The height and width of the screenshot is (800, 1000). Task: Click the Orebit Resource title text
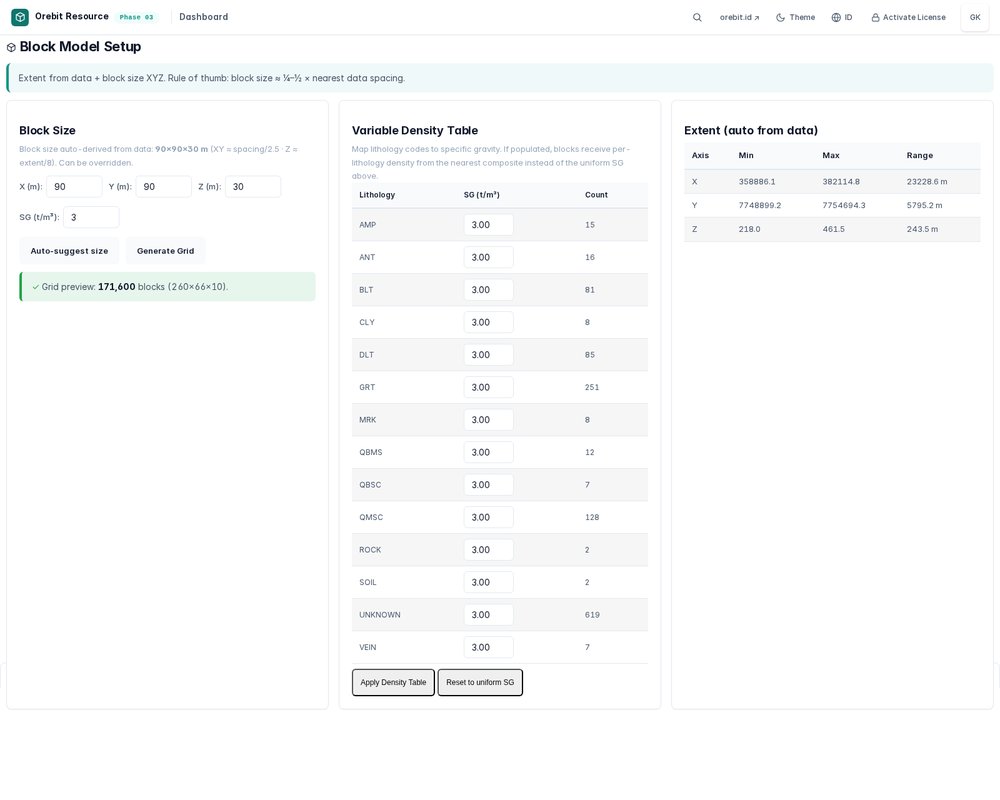click(71, 17)
